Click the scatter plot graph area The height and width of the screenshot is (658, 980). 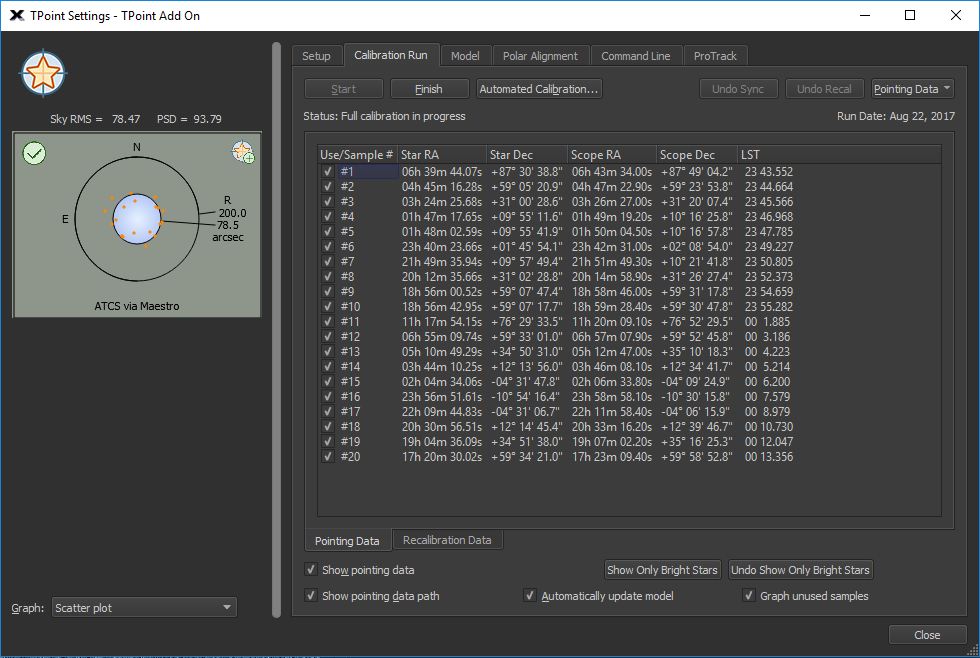137,224
